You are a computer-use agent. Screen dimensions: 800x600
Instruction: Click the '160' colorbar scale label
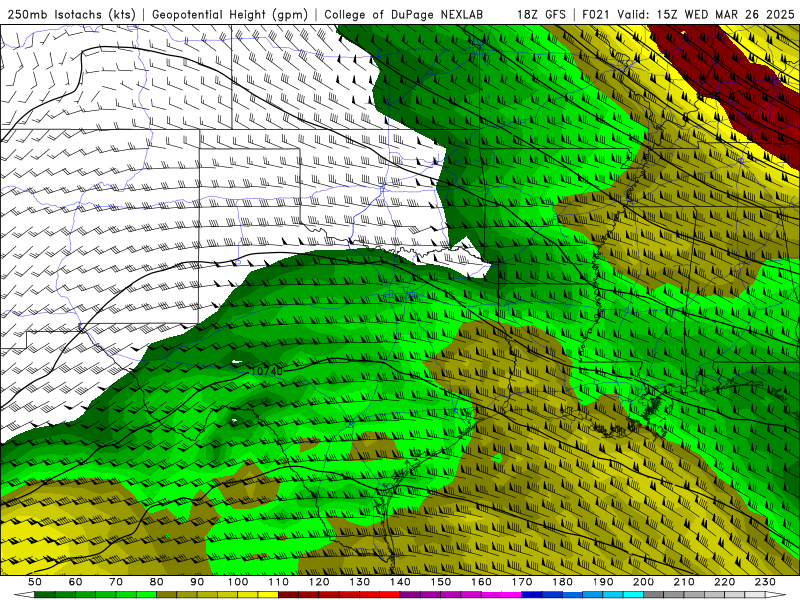(x=481, y=582)
